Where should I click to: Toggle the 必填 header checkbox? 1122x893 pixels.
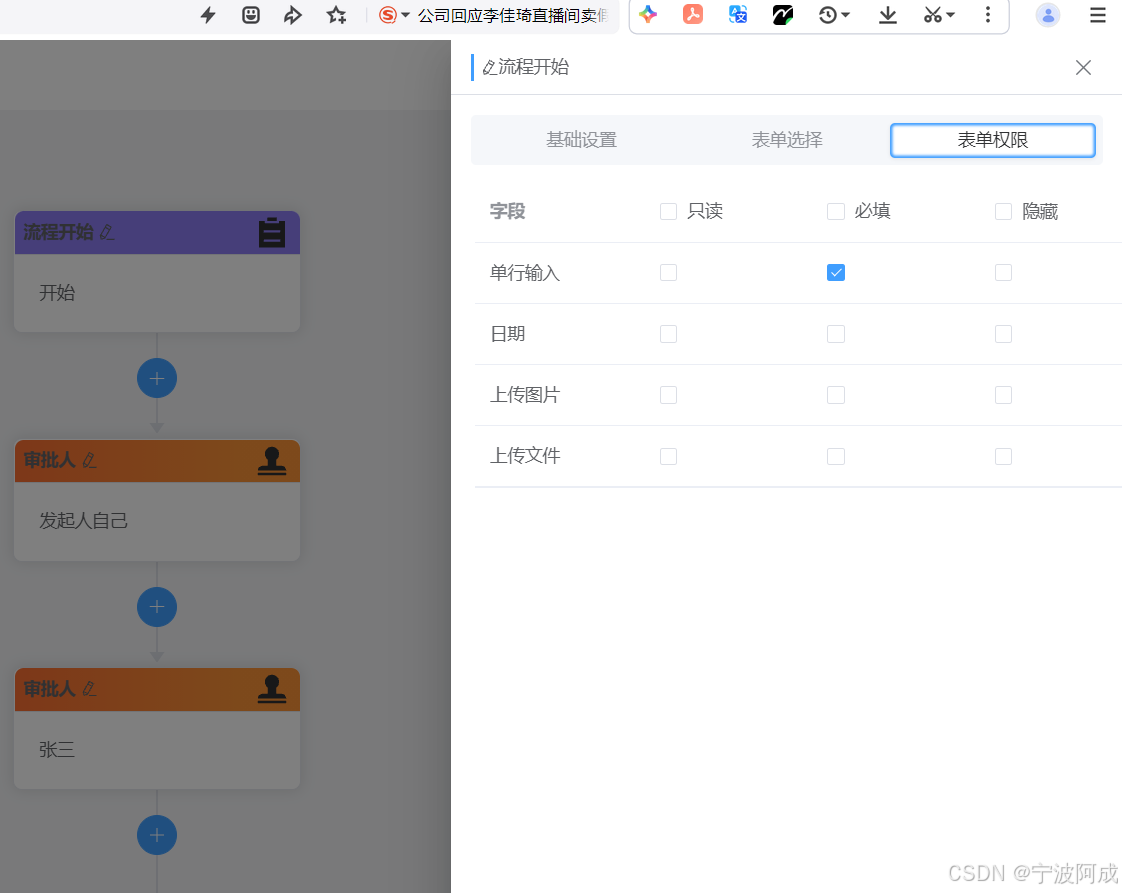[836, 211]
